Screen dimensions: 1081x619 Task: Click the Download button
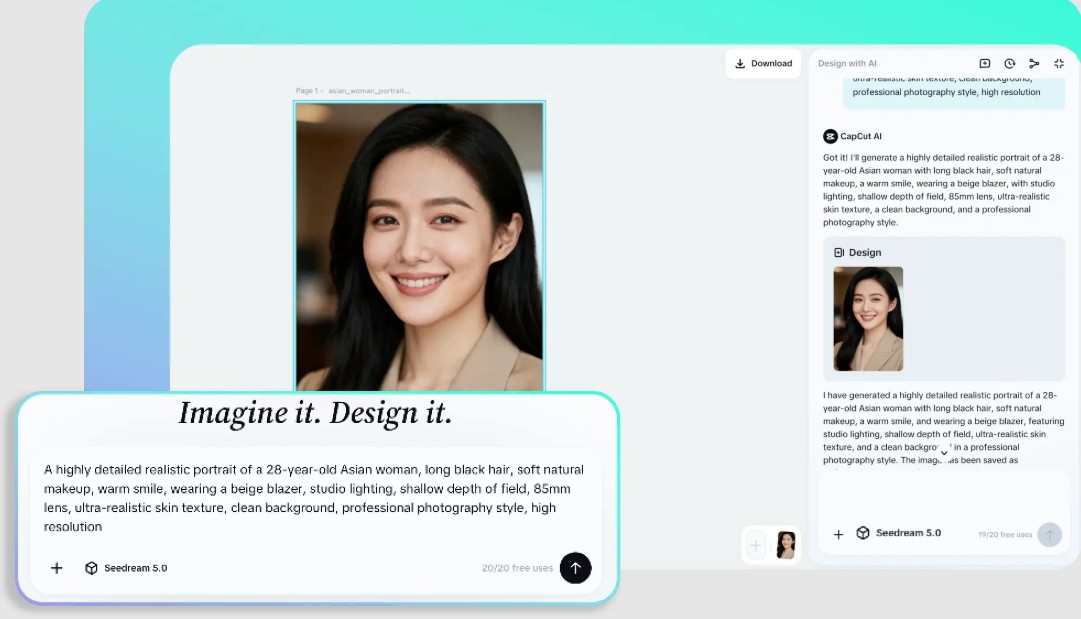tap(763, 63)
